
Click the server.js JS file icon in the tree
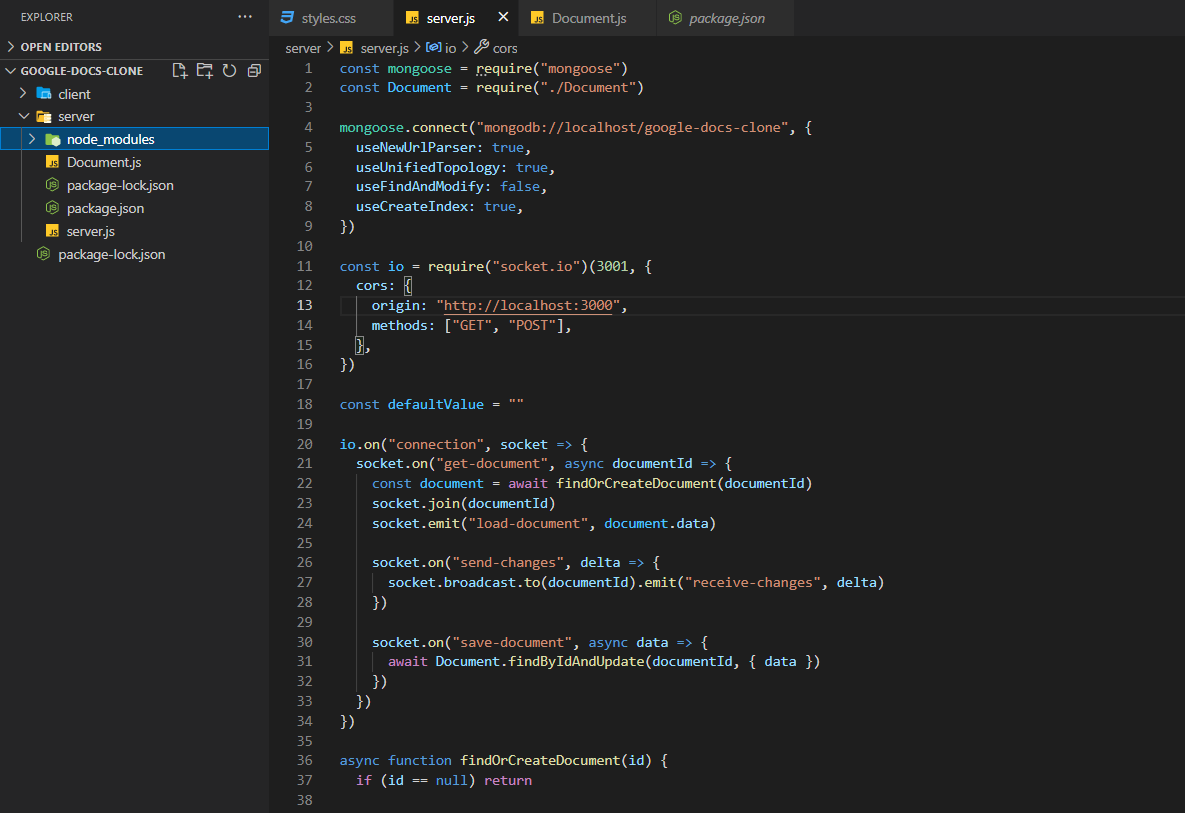point(52,231)
